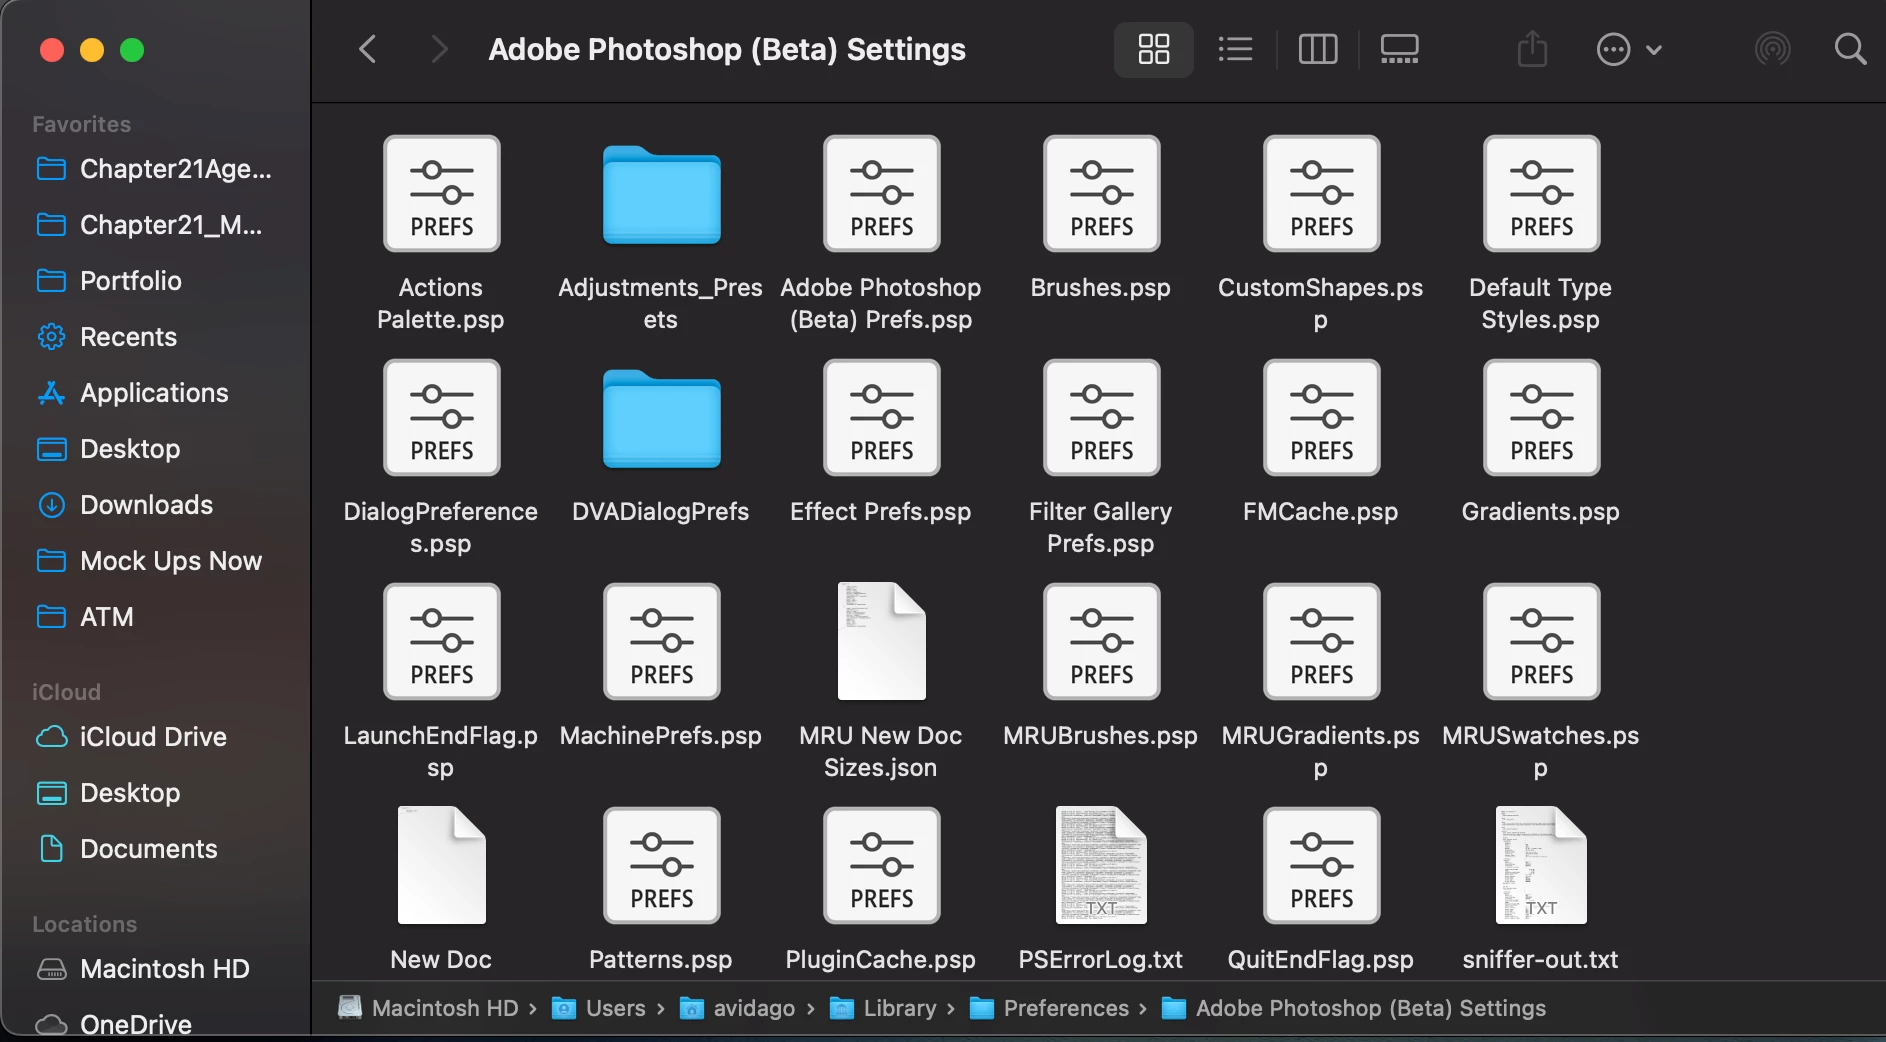
Task: Select the Actions Palette.psp file icon
Action: [x=441, y=193]
